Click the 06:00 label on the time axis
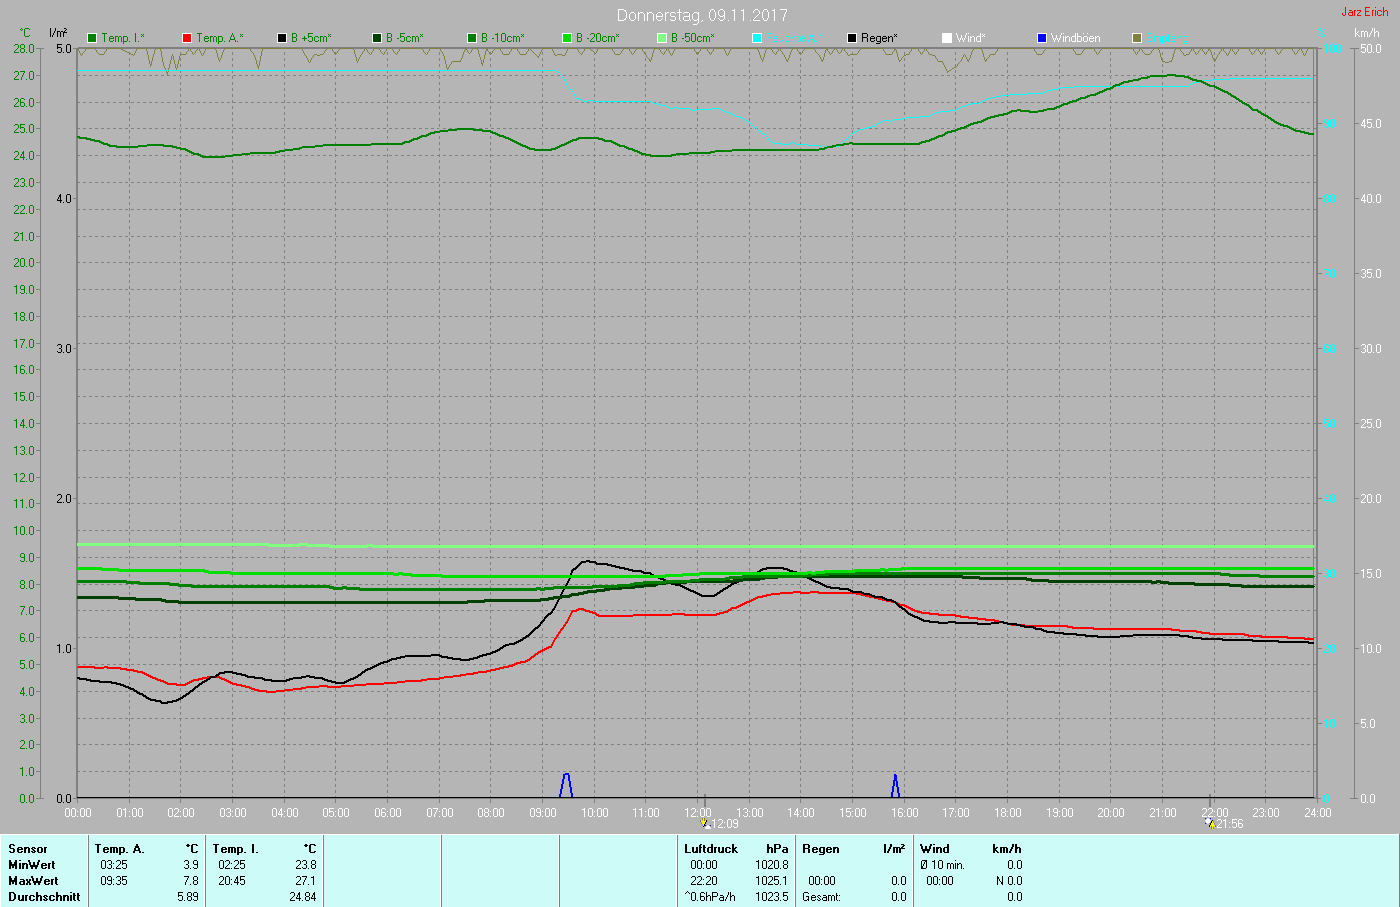Viewport: 1400px width, 907px height. (x=388, y=812)
